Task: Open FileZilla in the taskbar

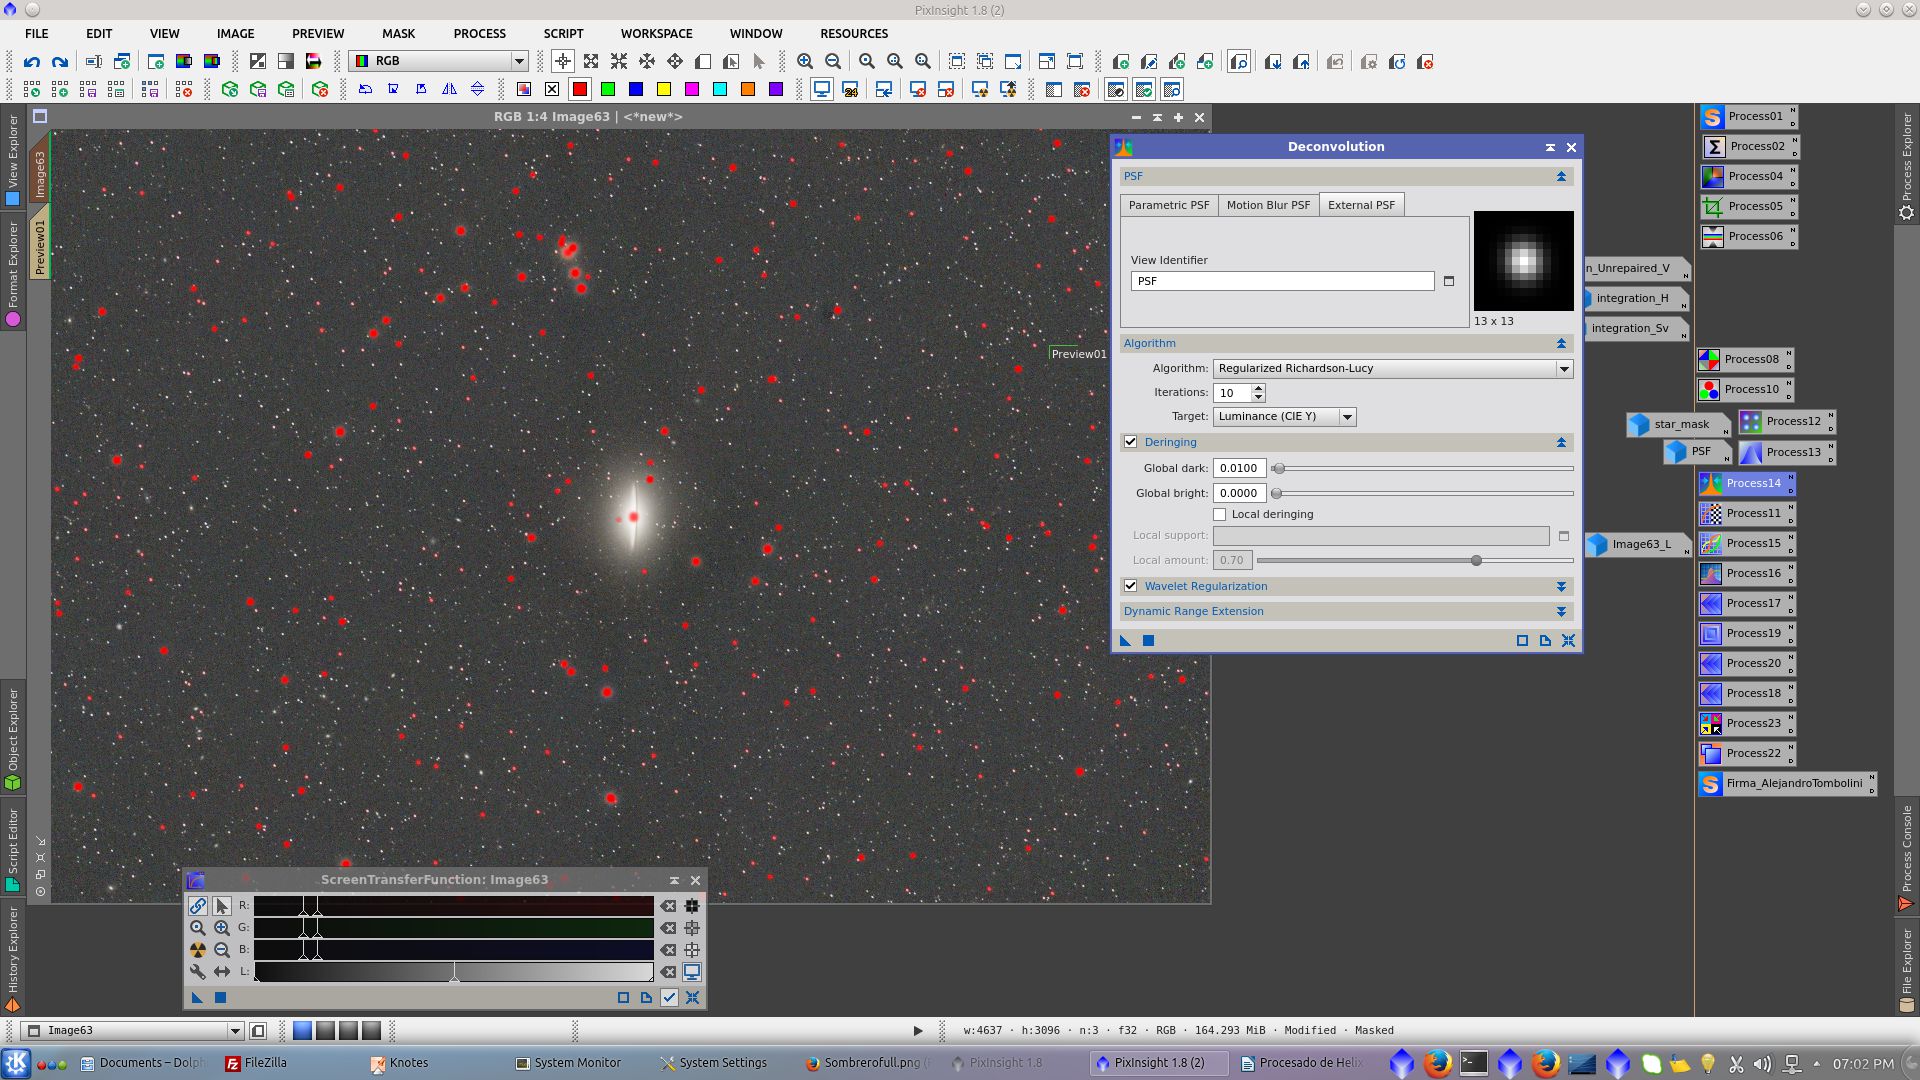Action: point(256,1064)
